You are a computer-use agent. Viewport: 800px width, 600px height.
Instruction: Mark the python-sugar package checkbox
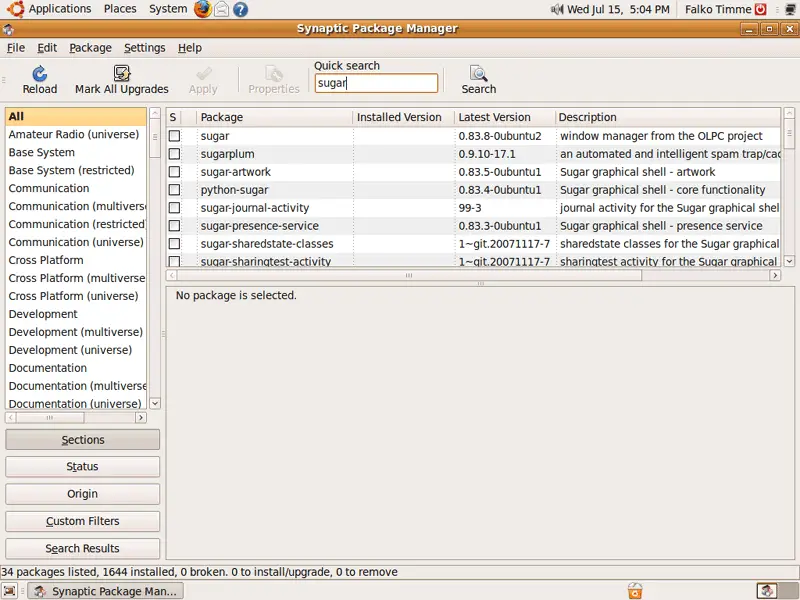174,190
